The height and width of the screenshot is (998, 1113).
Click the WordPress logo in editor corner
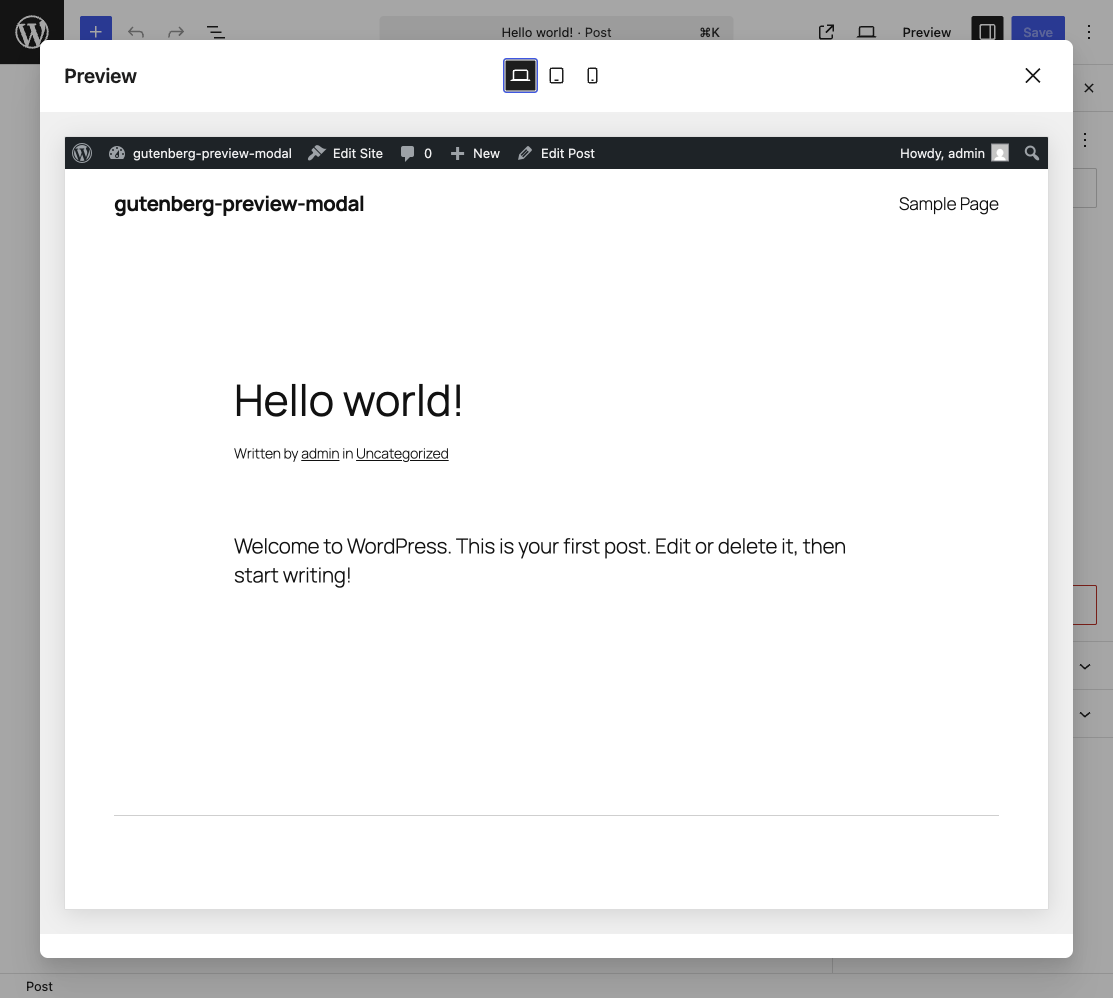pos(32,32)
